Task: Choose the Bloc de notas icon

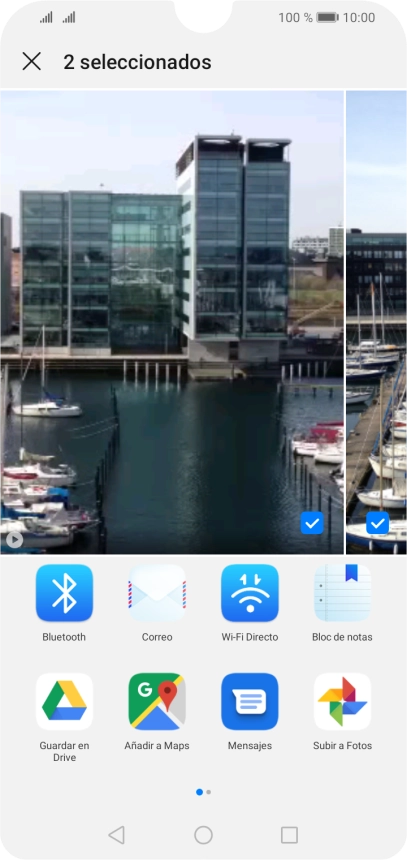Action: (x=342, y=593)
